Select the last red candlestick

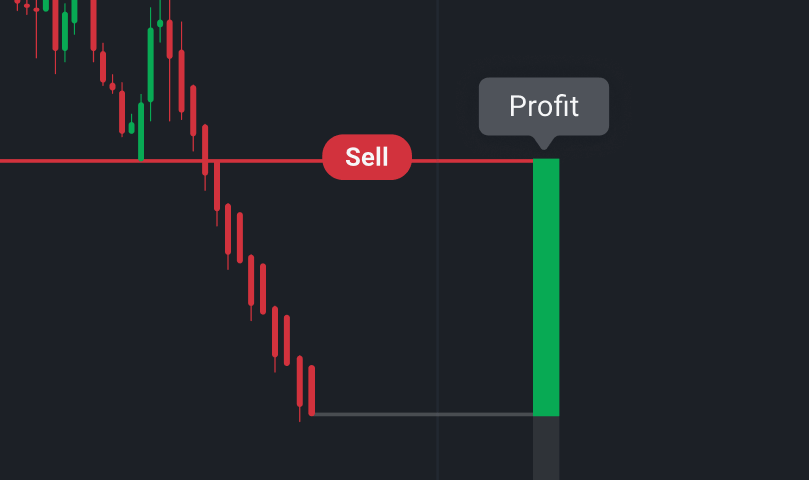312,389
